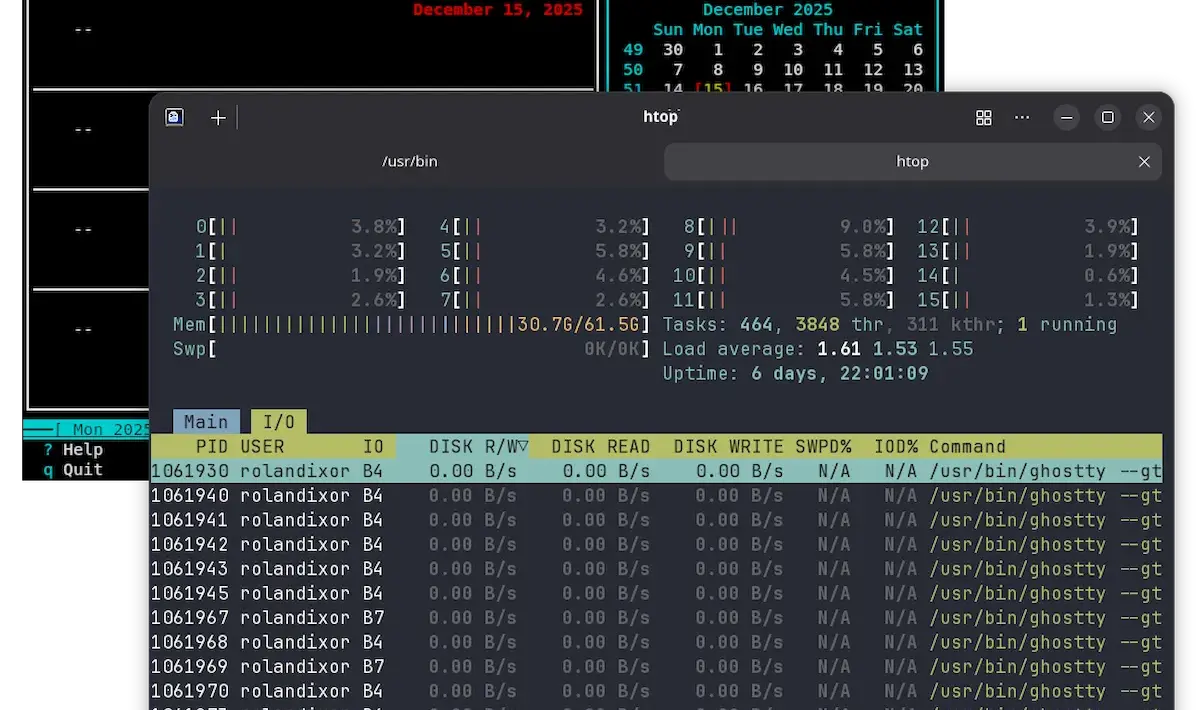Switch to the Main tab in htop
This screenshot has height=710, width=1200.
click(x=206, y=422)
